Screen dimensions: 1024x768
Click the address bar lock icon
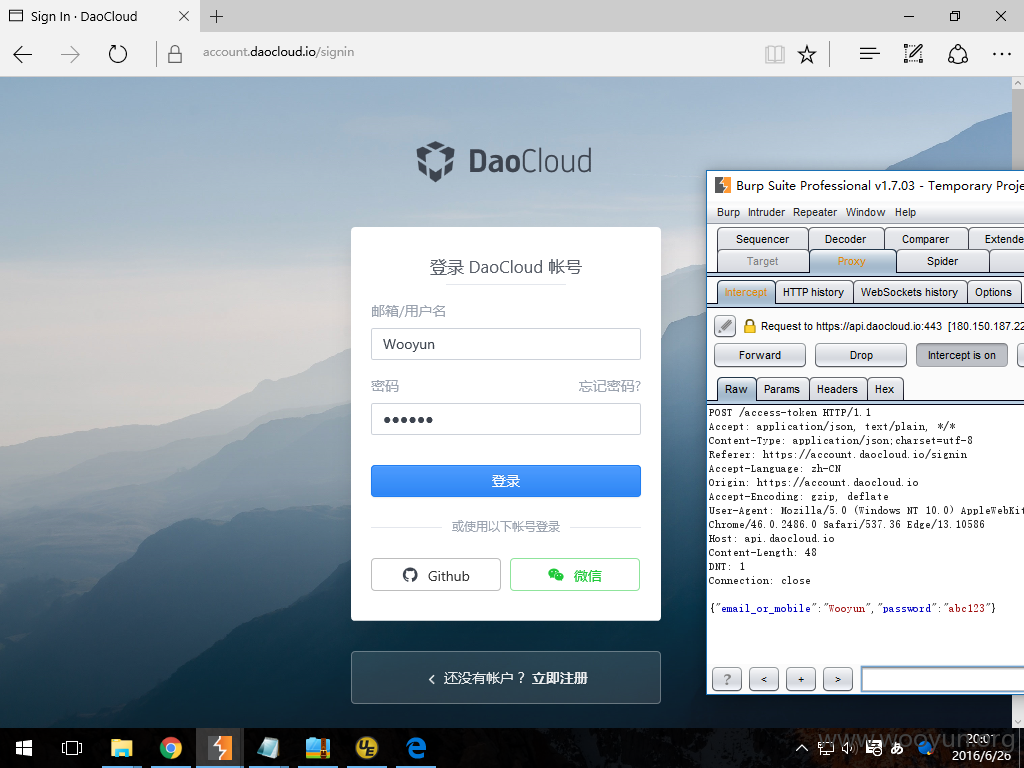tap(174, 54)
